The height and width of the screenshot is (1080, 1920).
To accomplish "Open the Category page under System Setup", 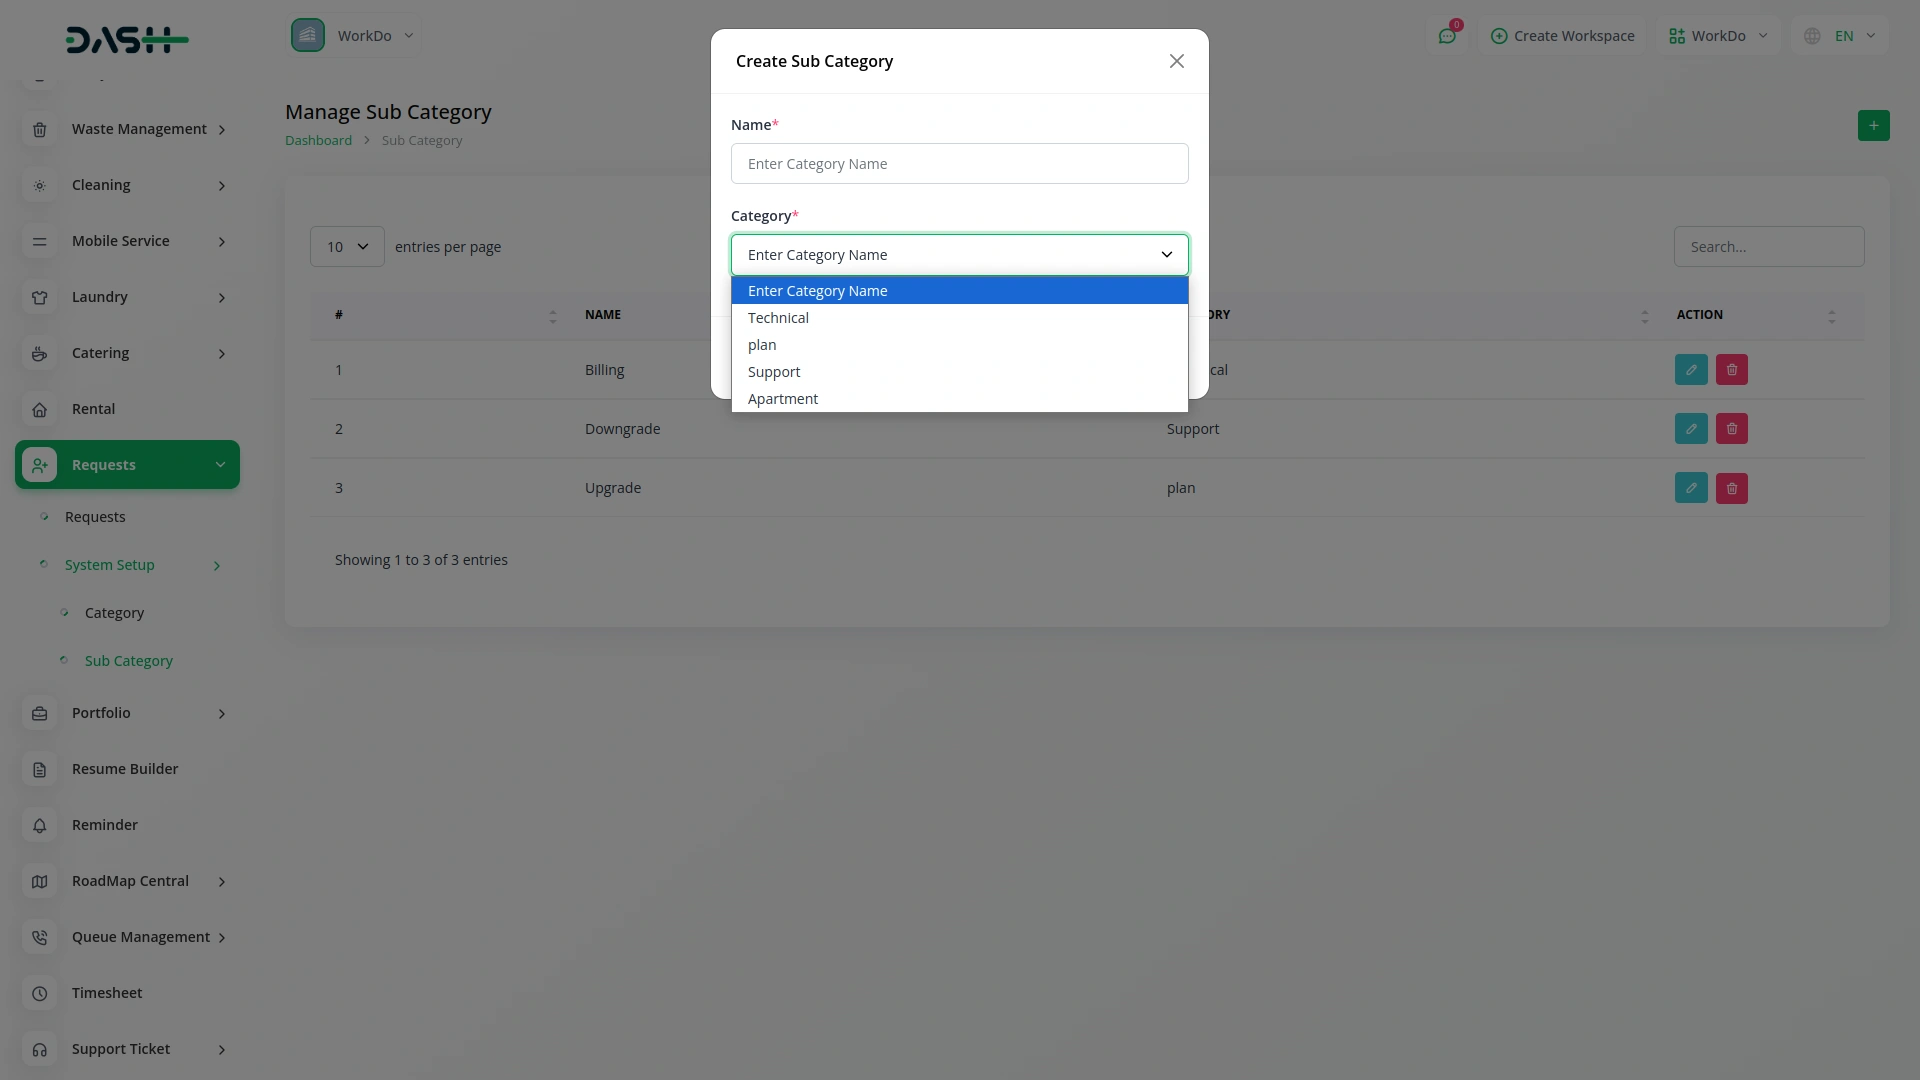I will (x=114, y=613).
